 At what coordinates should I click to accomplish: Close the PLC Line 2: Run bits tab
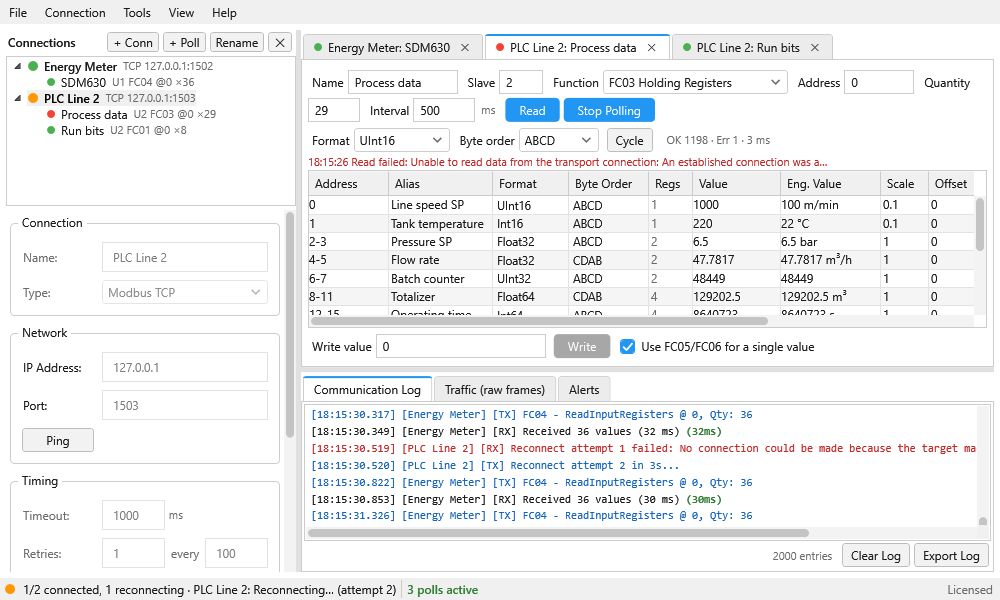pyautogui.click(x=814, y=48)
